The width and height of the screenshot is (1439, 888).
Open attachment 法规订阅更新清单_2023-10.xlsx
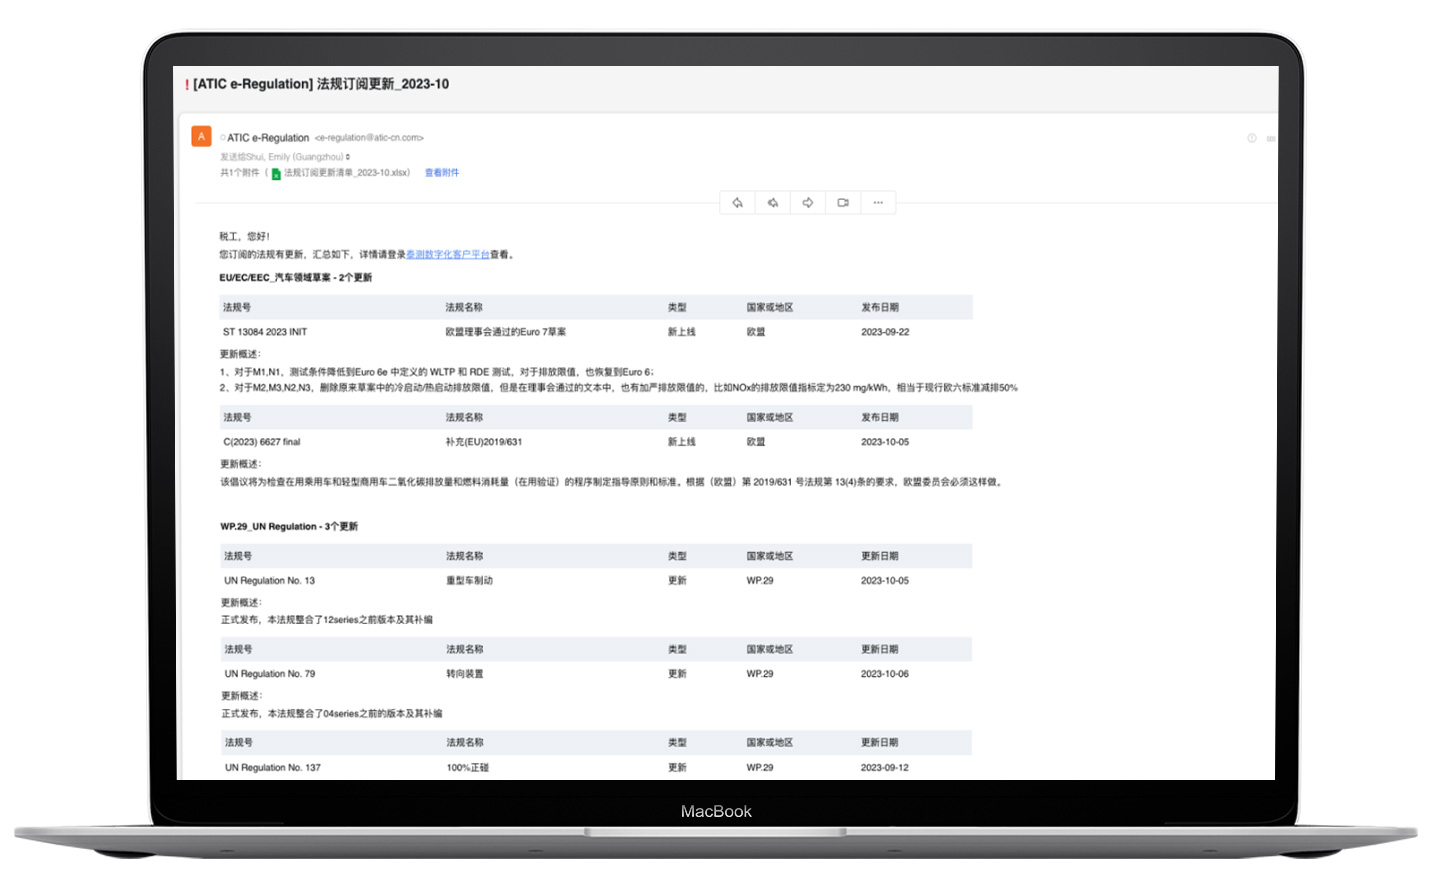[346, 173]
